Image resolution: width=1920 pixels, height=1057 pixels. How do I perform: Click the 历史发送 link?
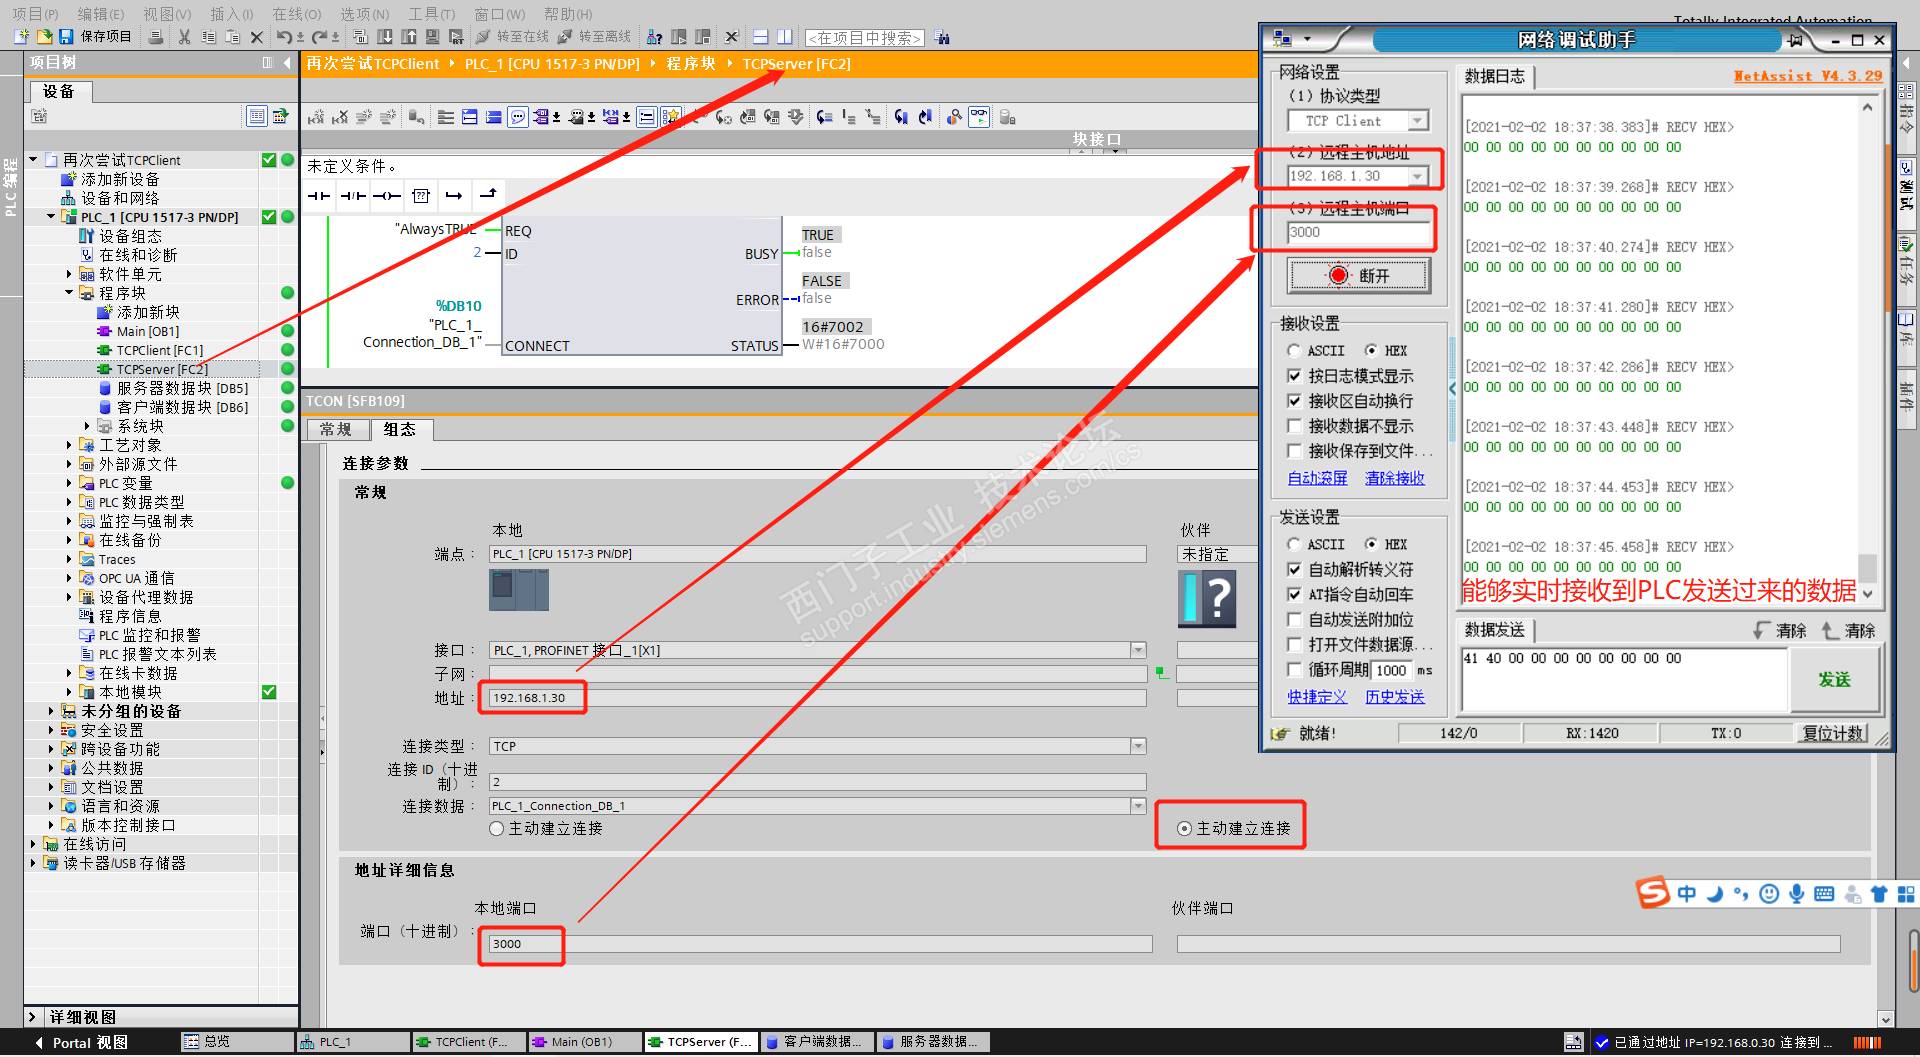(1395, 697)
